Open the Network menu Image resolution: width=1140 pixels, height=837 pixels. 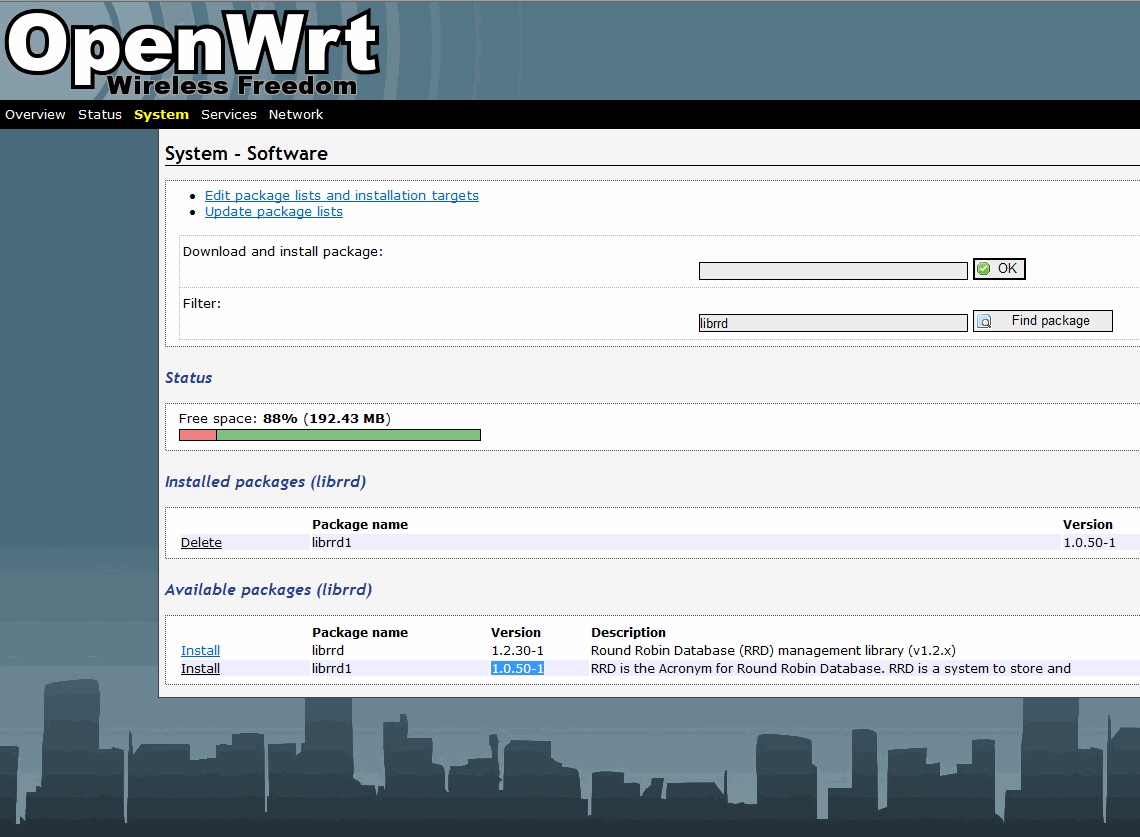tap(296, 115)
